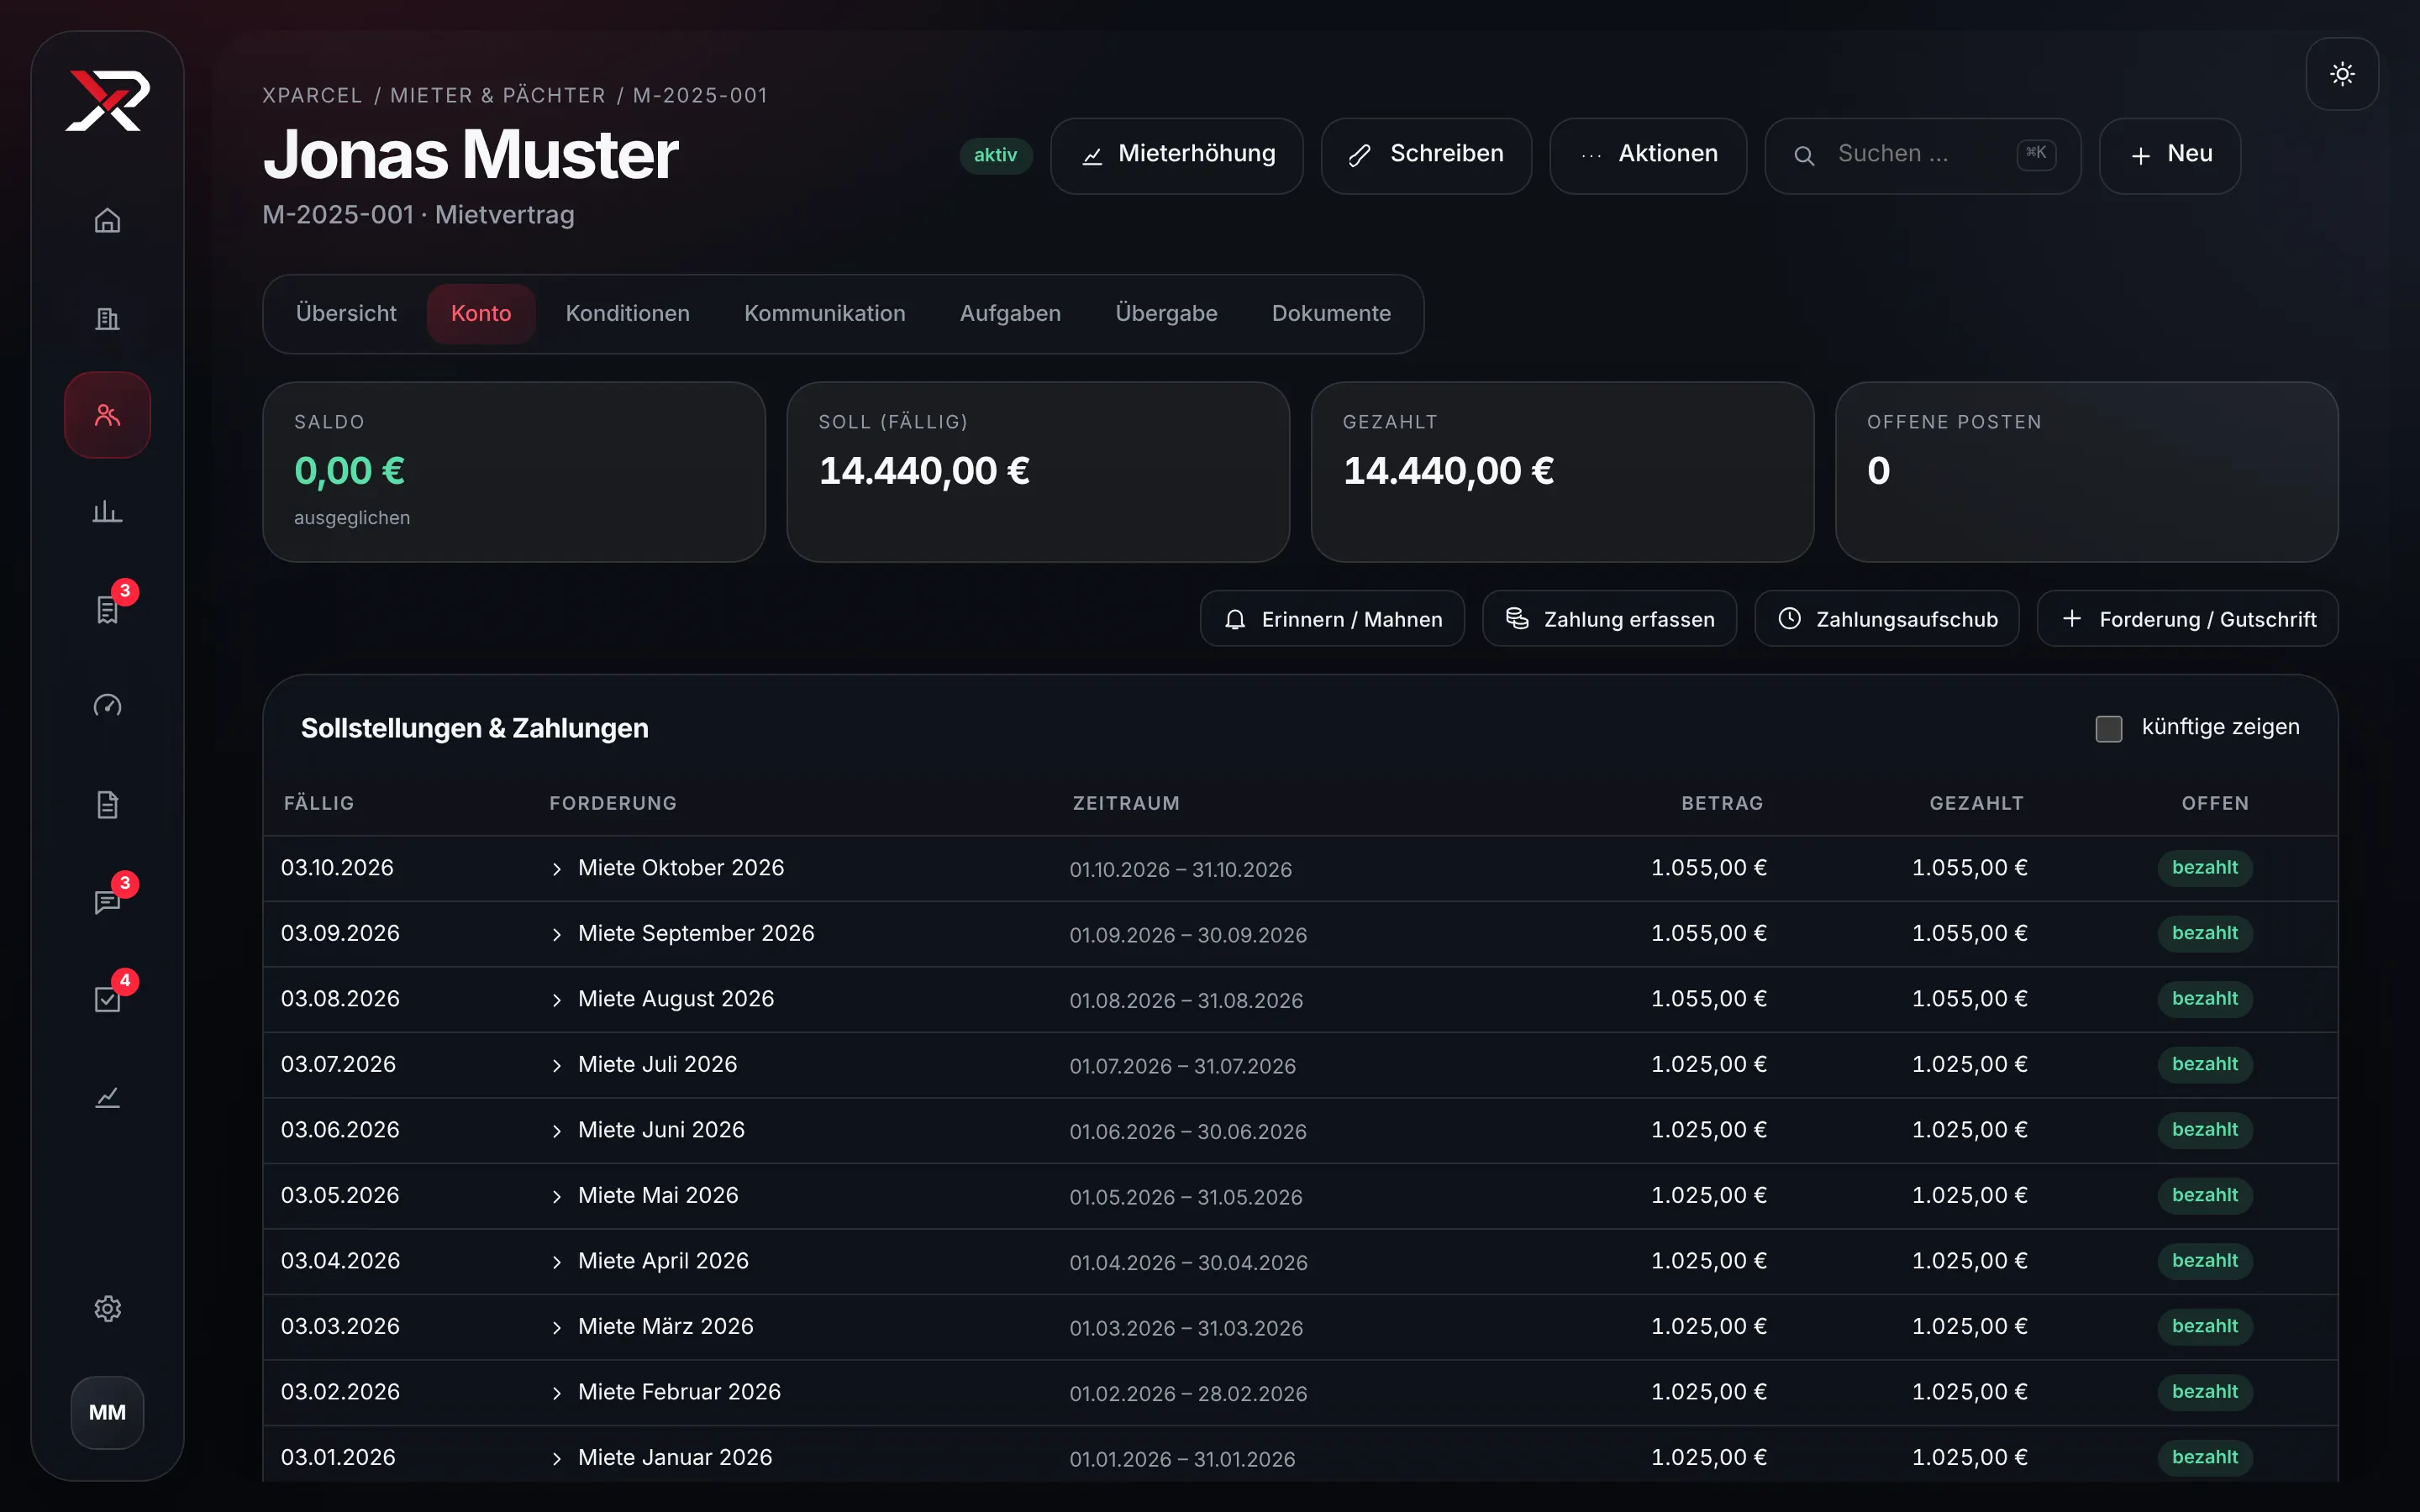This screenshot has height=1512, width=2420.
Task: Switch to the Dokumente tab
Action: coord(1331,313)
